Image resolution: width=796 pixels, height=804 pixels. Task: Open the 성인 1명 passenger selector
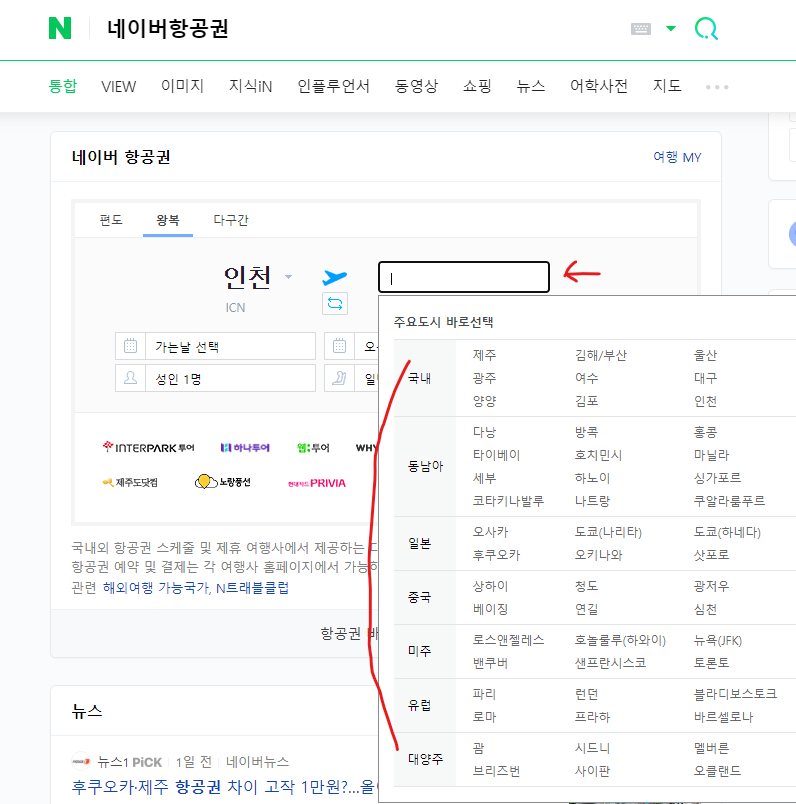click(215, 378)
